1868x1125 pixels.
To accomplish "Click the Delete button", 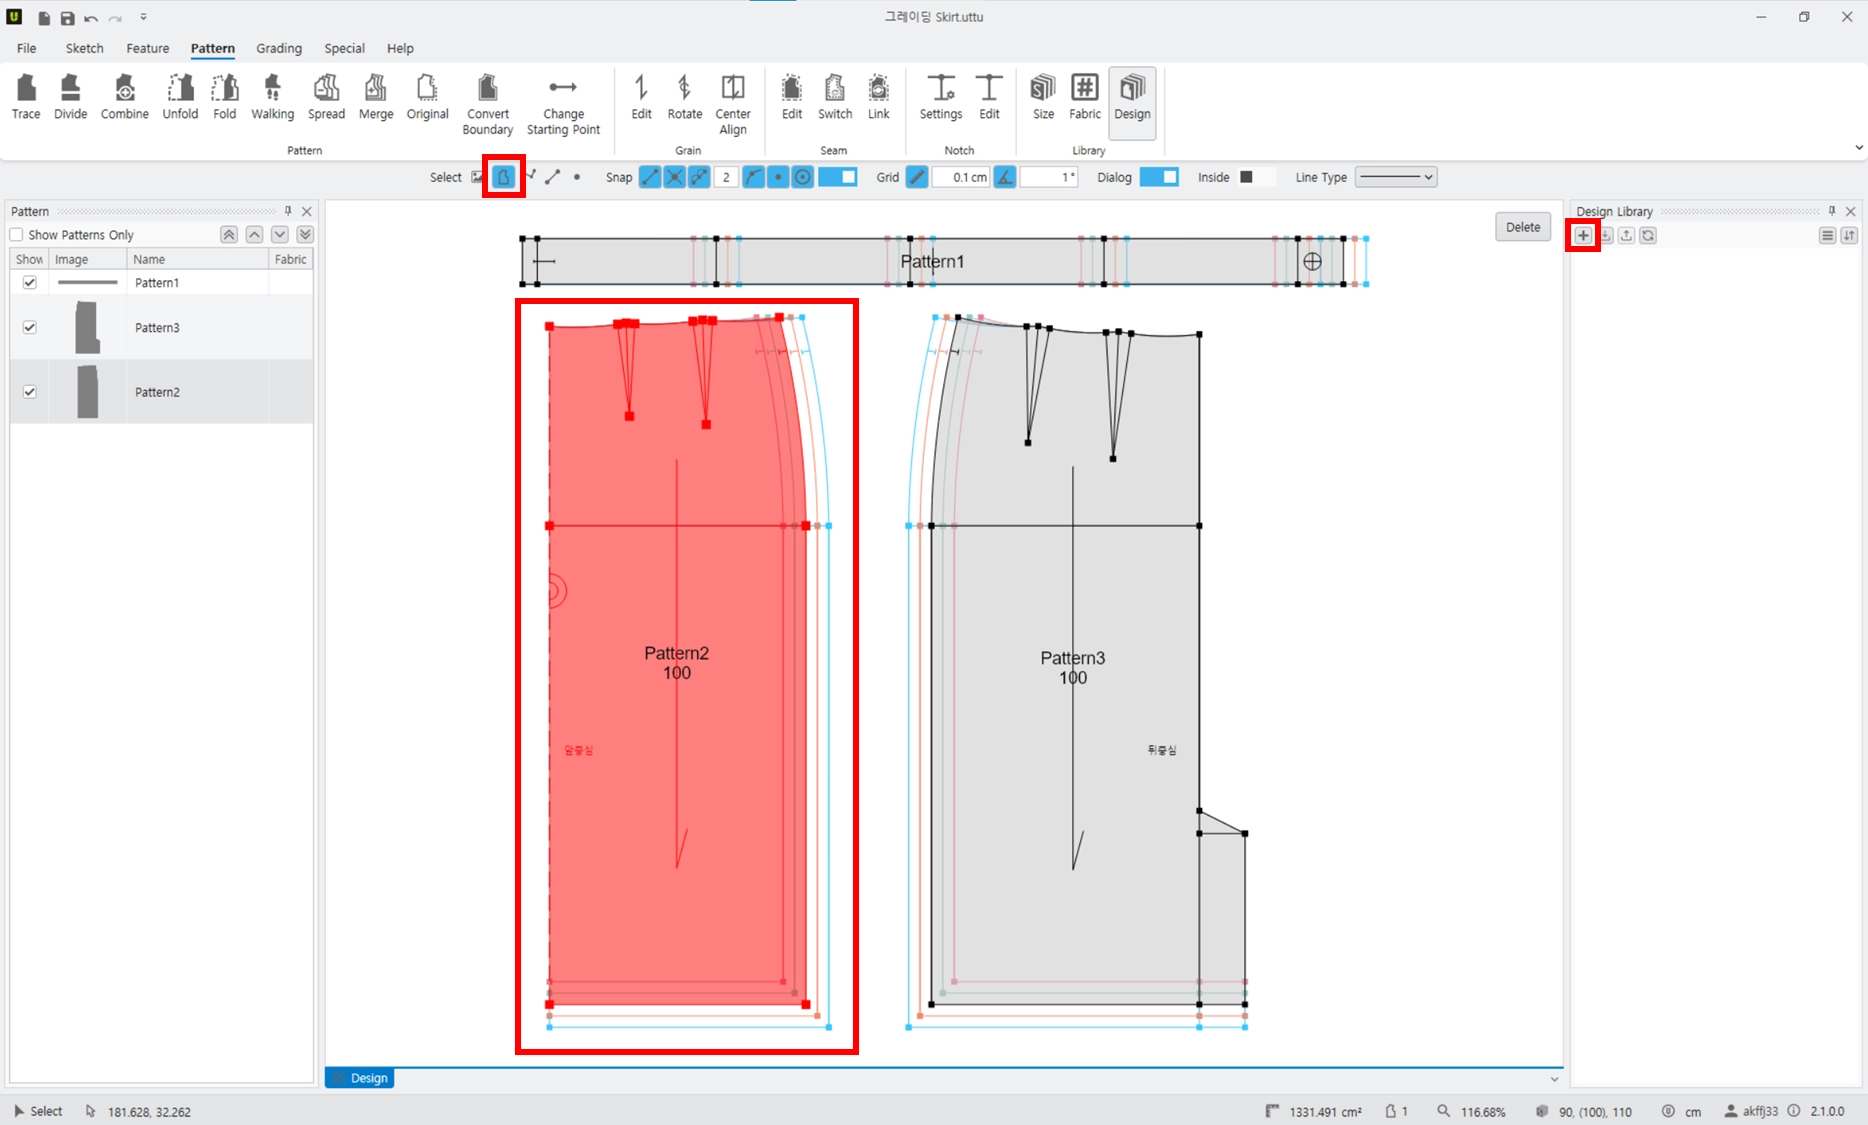I will tap(1523, 227).
